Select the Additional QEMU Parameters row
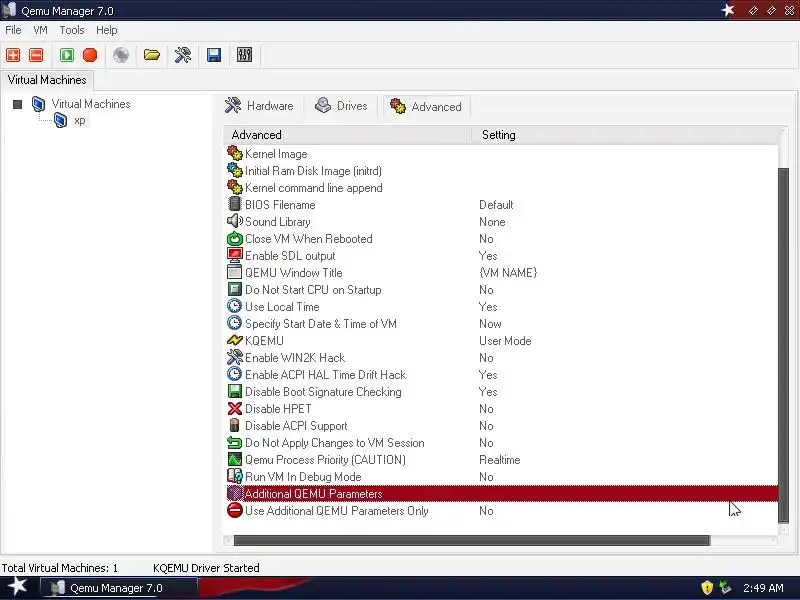The height and width of the screenshot is (600, 800). (x=502, y=493)
